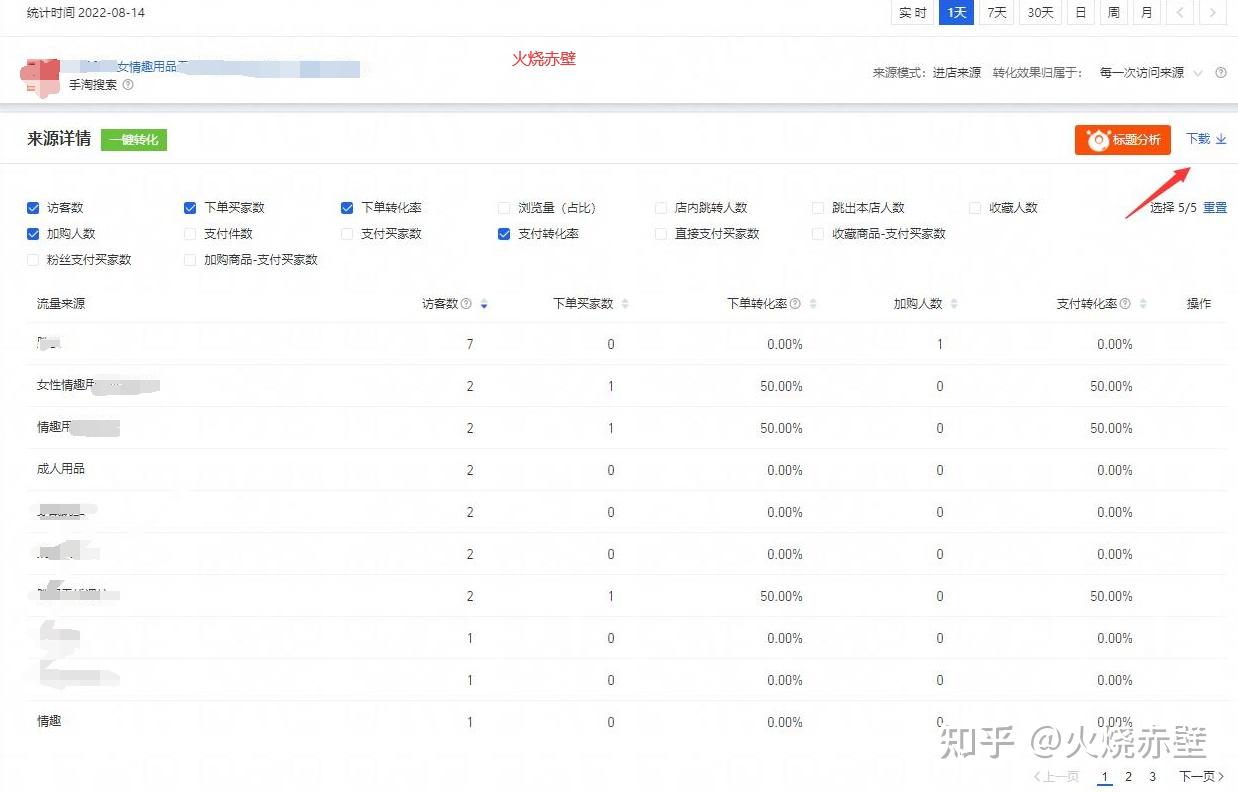
Task: Click 上一页 previous page button
Action: pos(1056,777)
